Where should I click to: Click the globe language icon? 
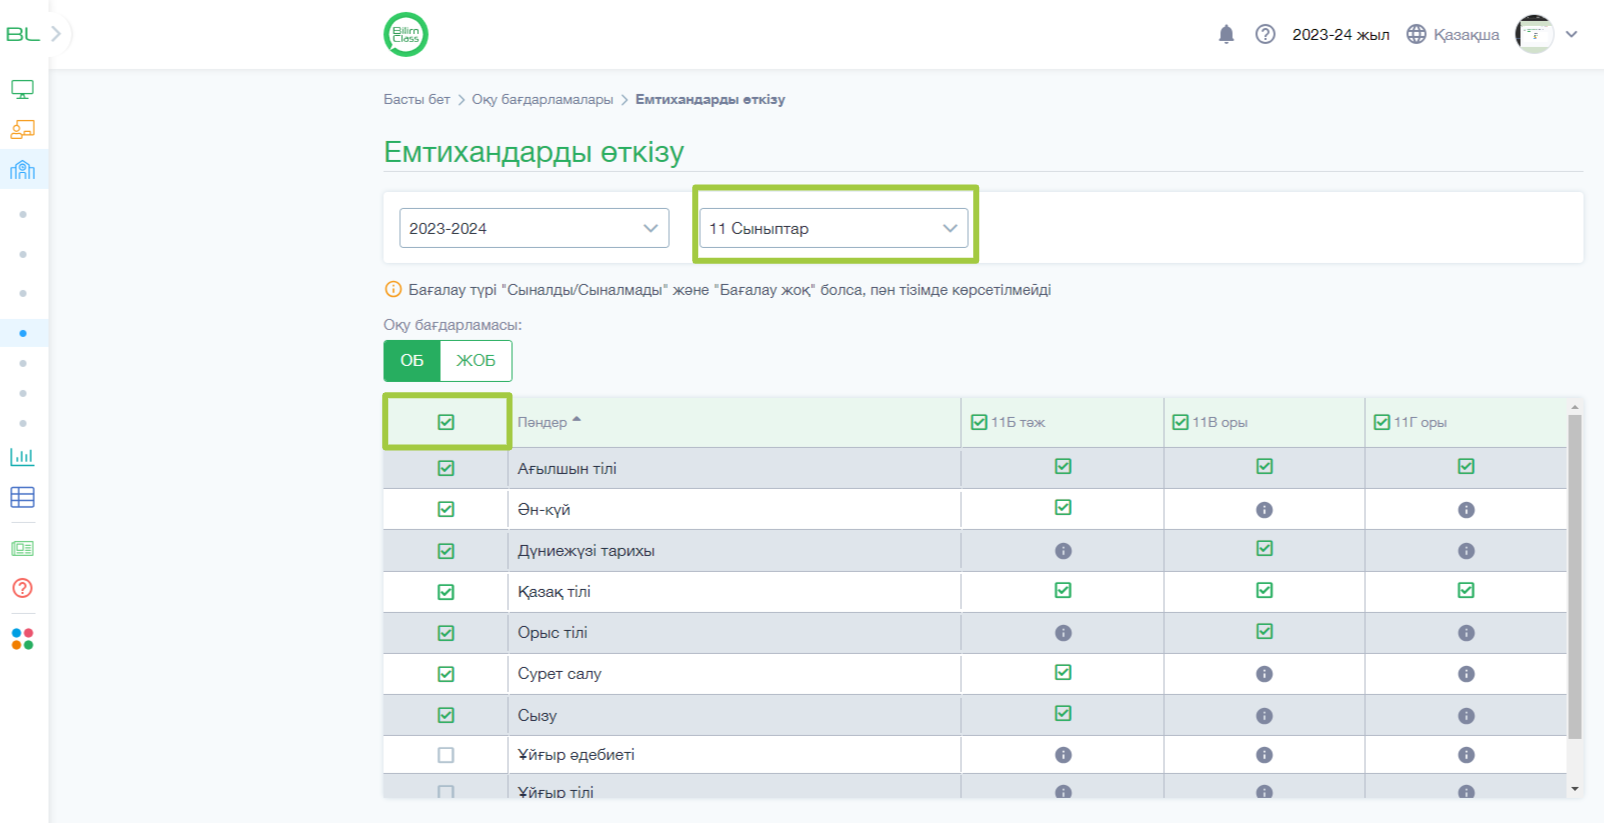point(1416,34)
